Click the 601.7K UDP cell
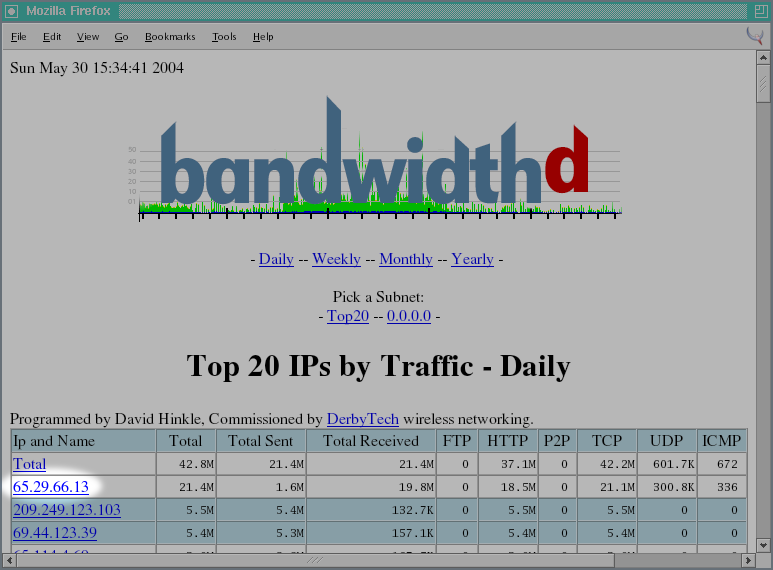The image size is (773, 570). coord(667,464)
